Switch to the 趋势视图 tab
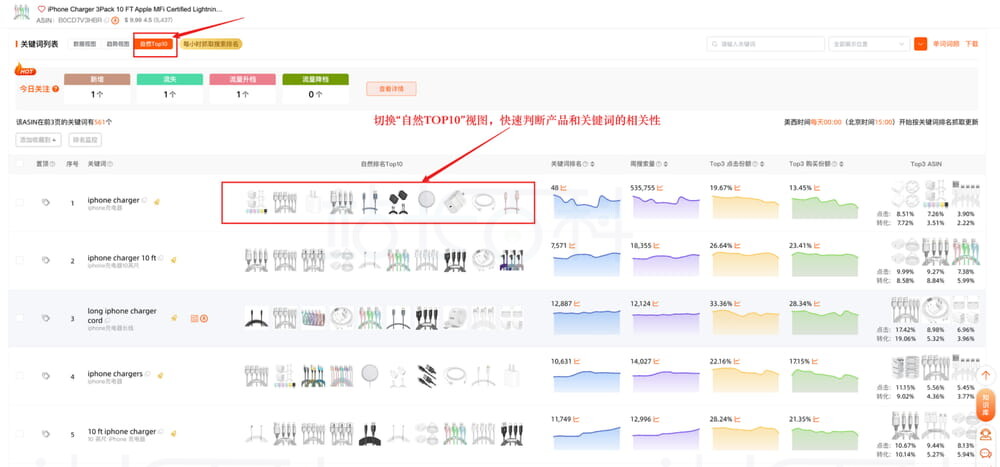The width and height of the screenshot is (1000, 467). pyautogui.click(x=117, y=44)
